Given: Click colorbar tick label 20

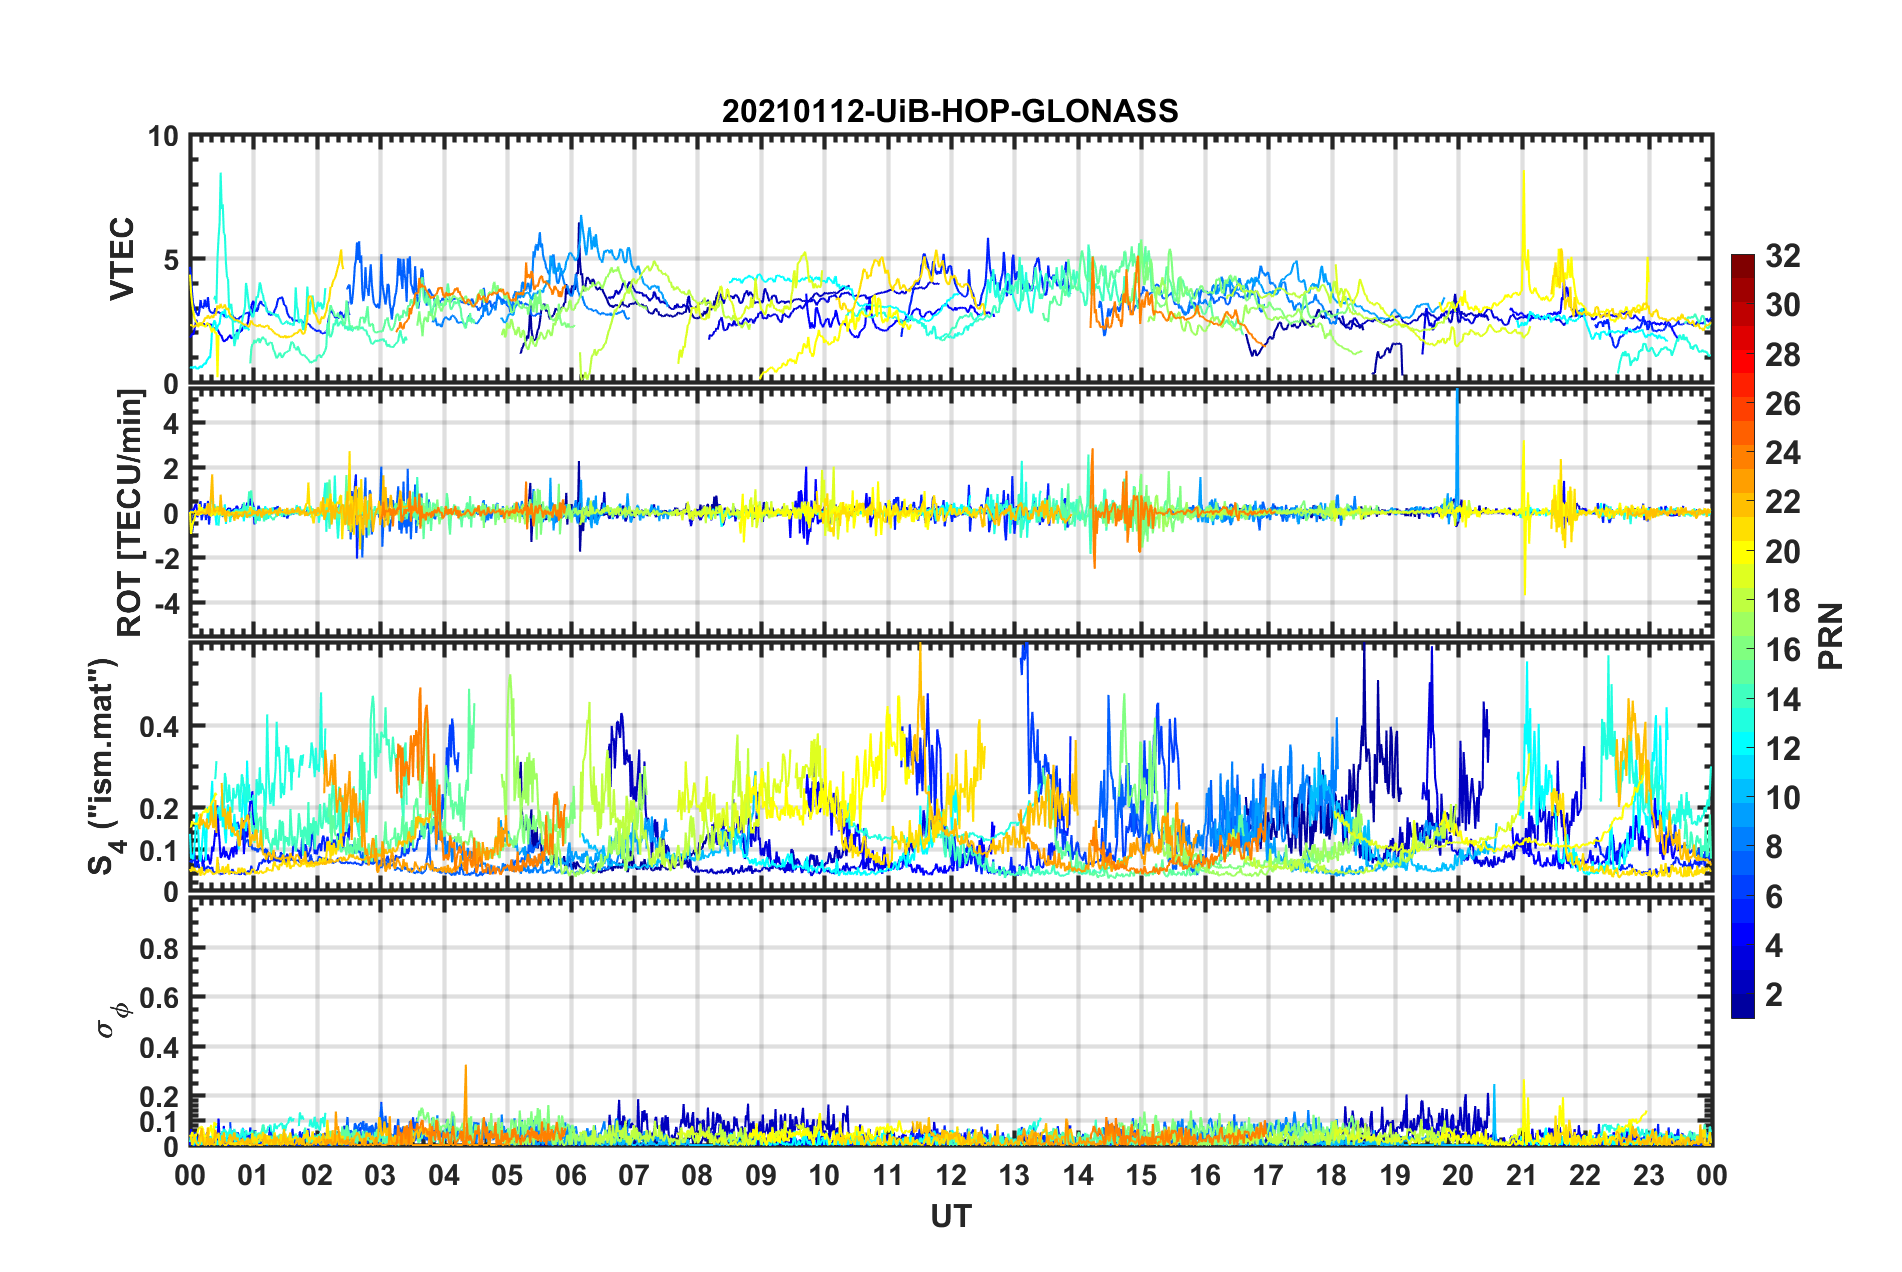Looking at the screenshot, I should (x=1782, y=552).
